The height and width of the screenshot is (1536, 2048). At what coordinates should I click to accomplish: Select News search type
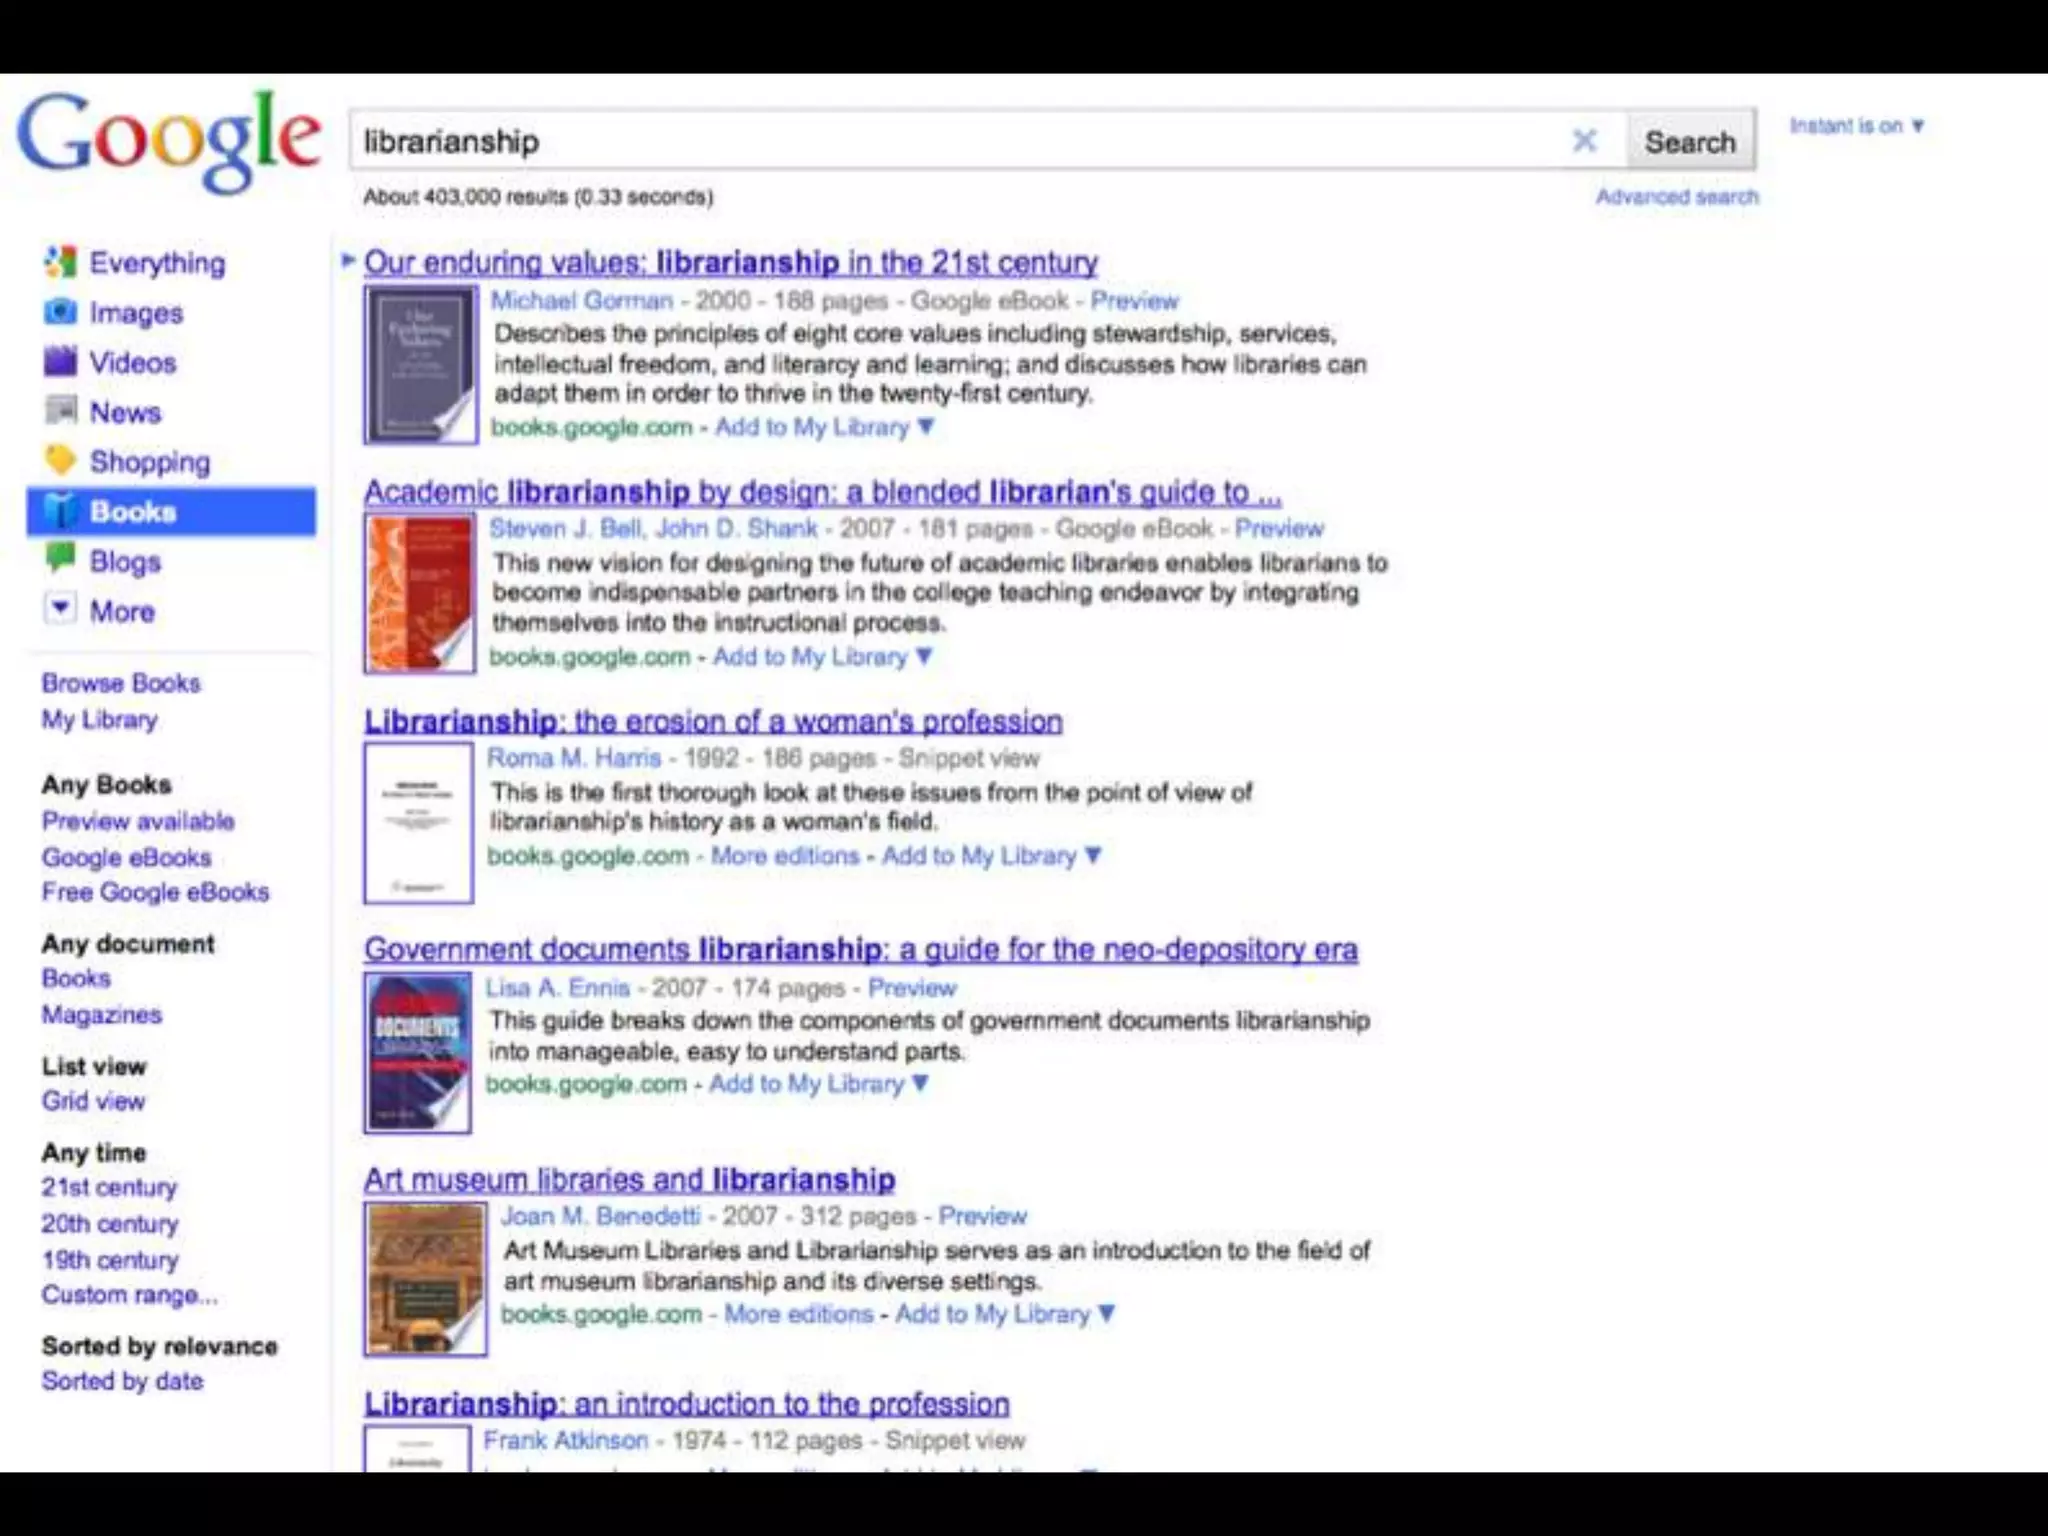[x=125, y=412]
